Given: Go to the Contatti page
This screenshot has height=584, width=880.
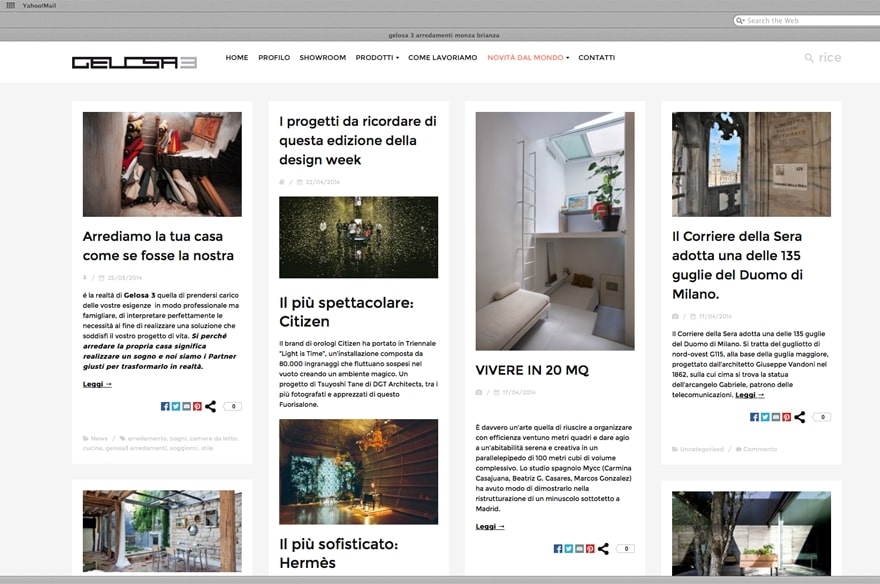Looking at the screenshot, I should [x=596, y=58].
